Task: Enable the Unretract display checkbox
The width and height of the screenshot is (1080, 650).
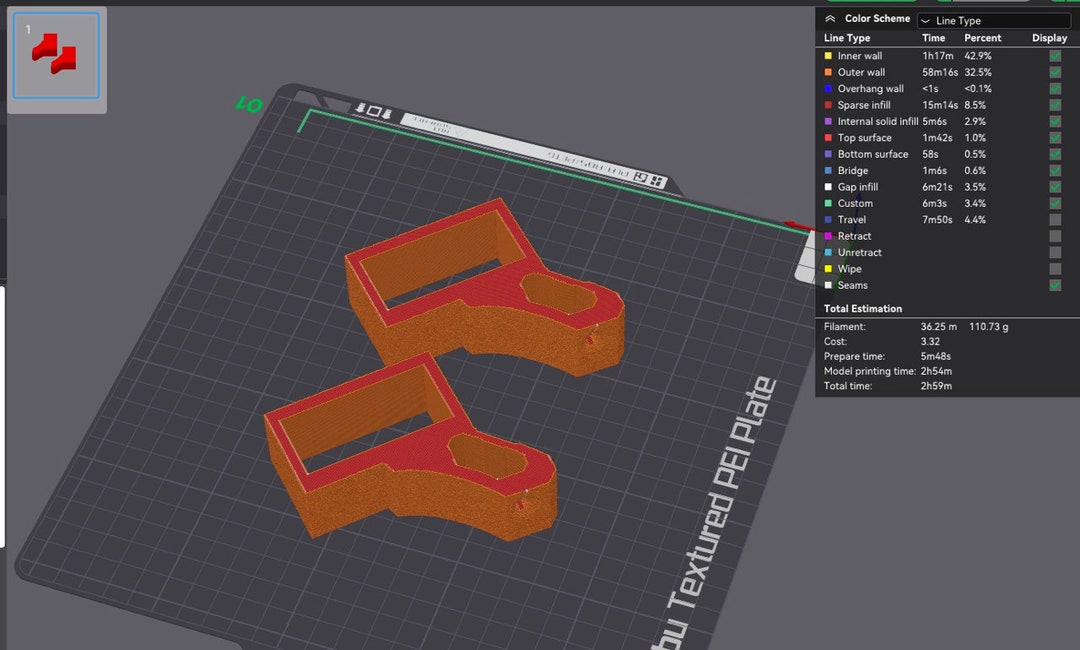Action: click(x=1055, y=252)
